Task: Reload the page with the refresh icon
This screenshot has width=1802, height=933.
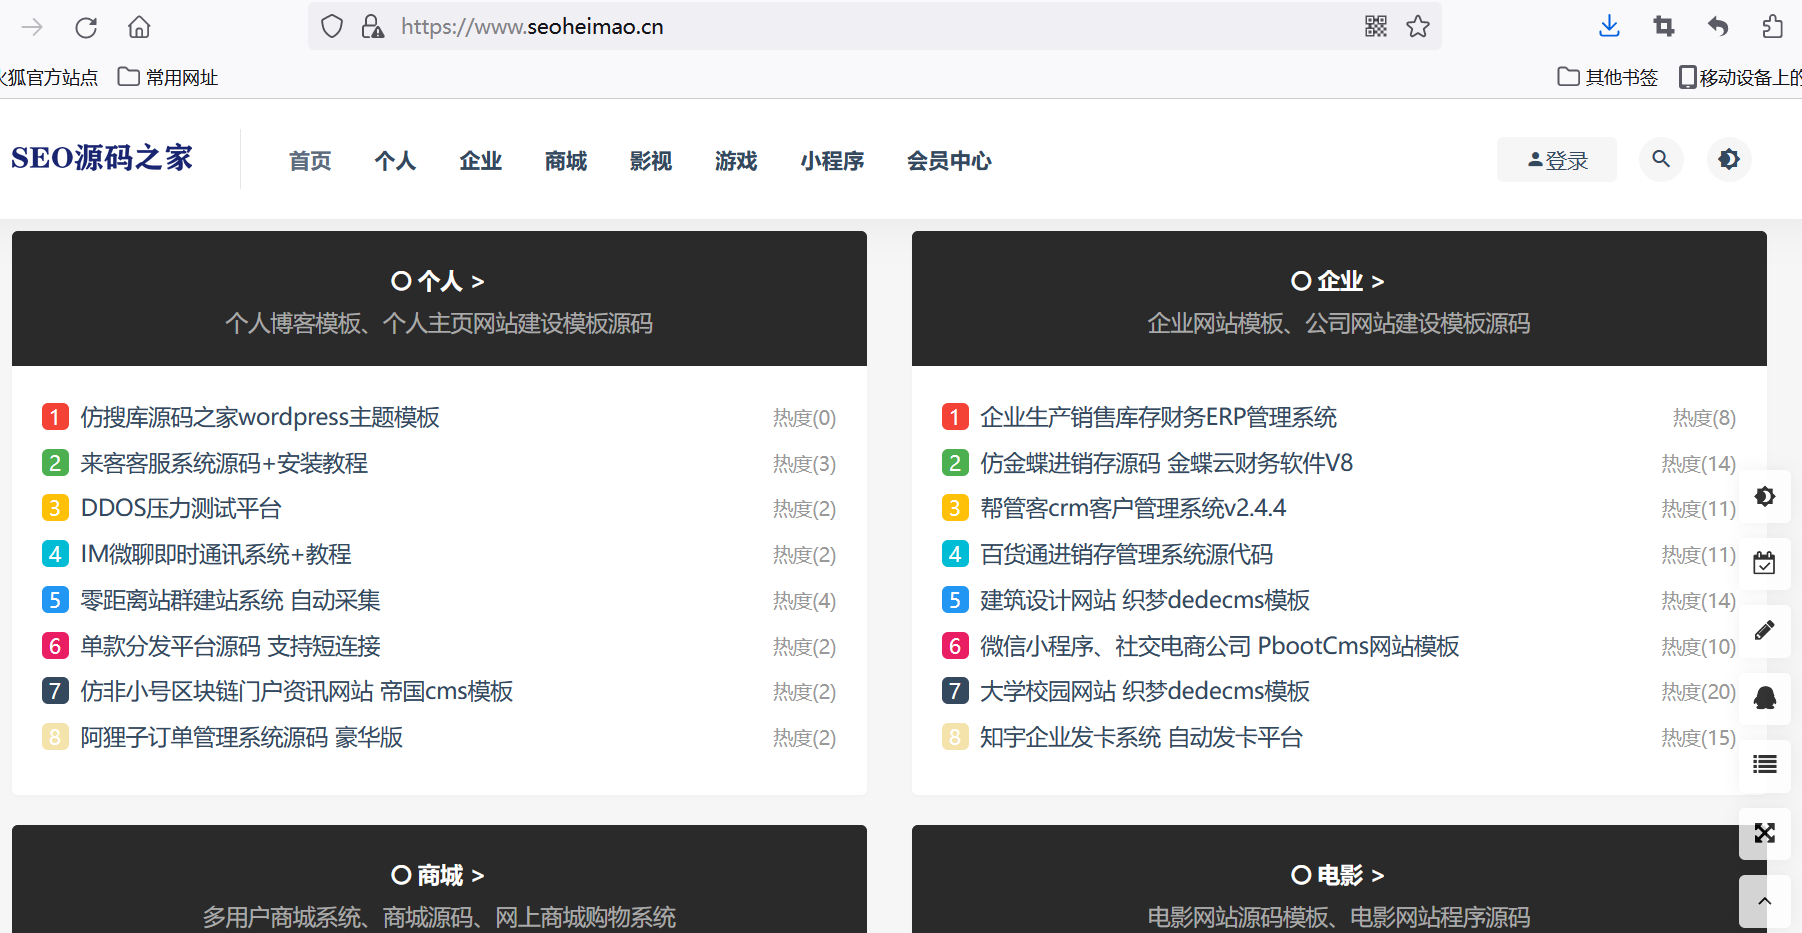Action: coord(86,27)
